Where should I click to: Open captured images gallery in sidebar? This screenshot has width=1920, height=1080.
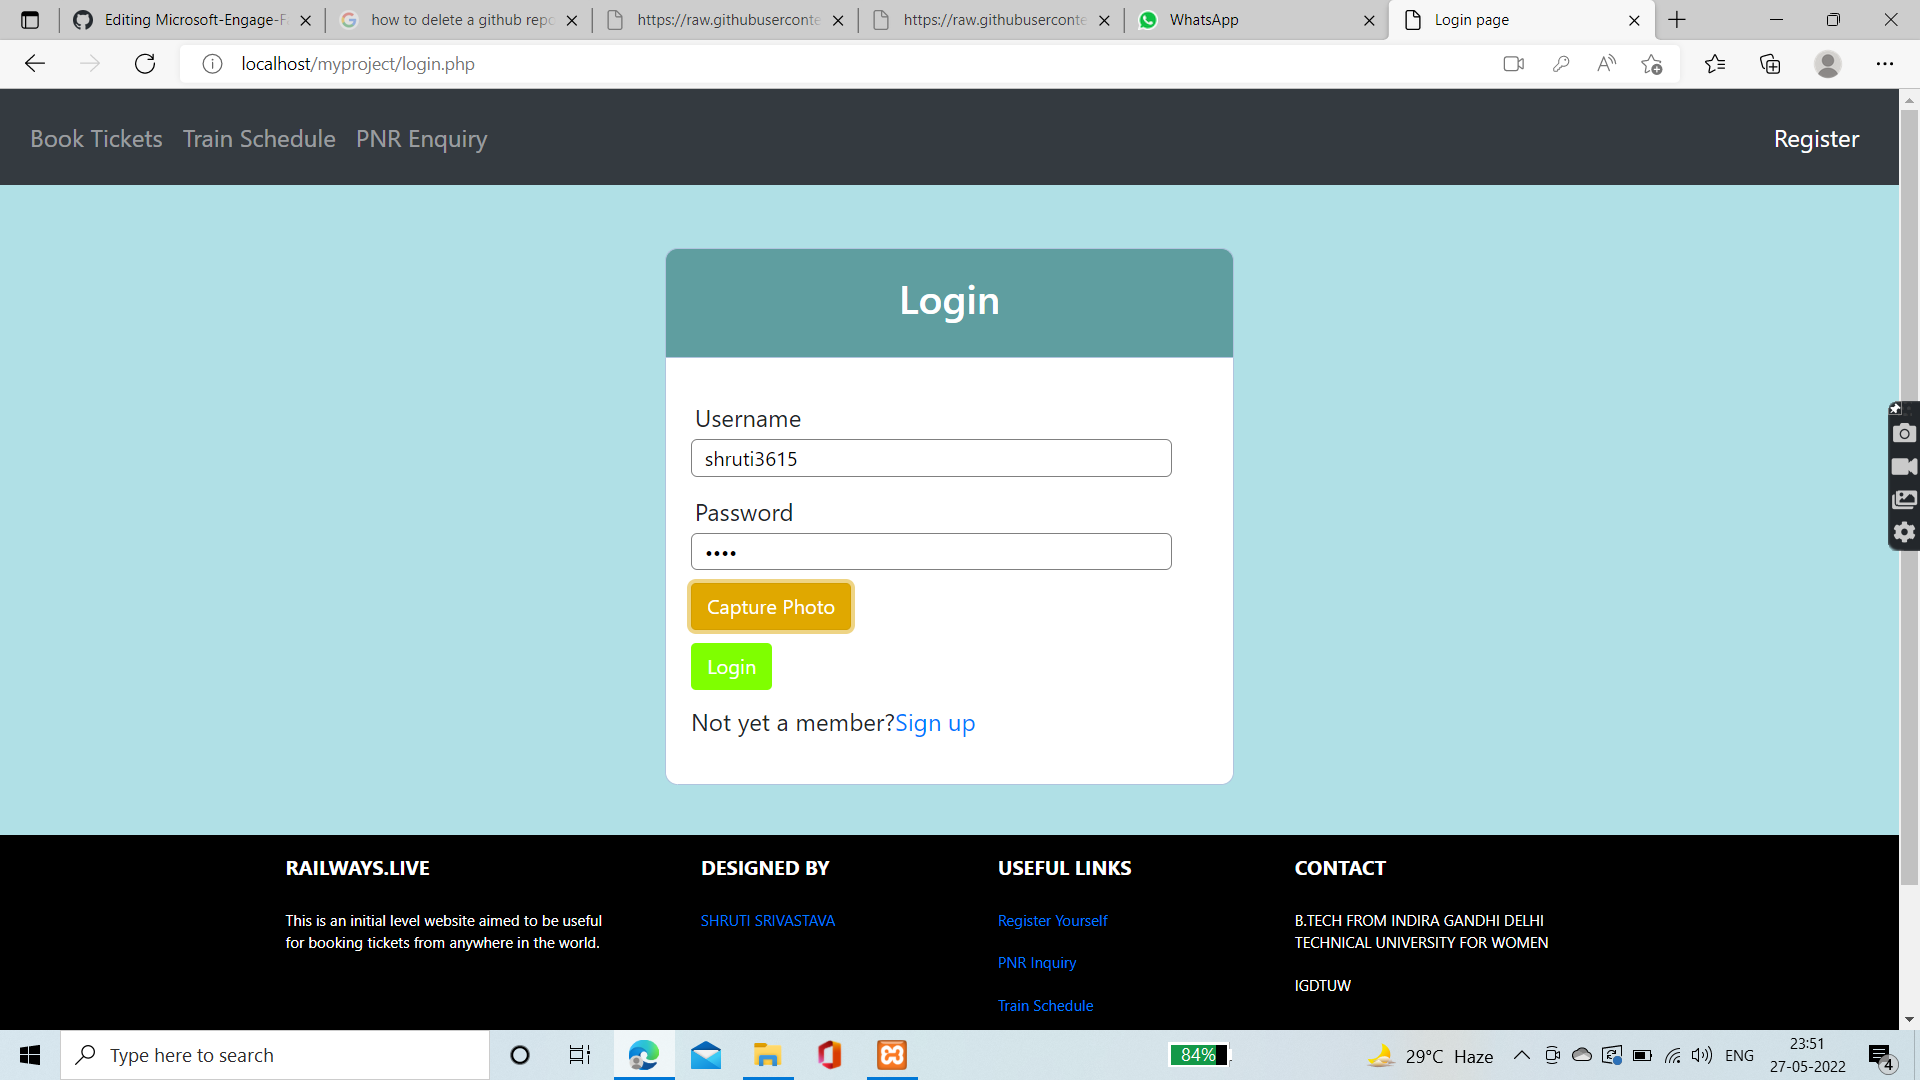point(1904,499)
